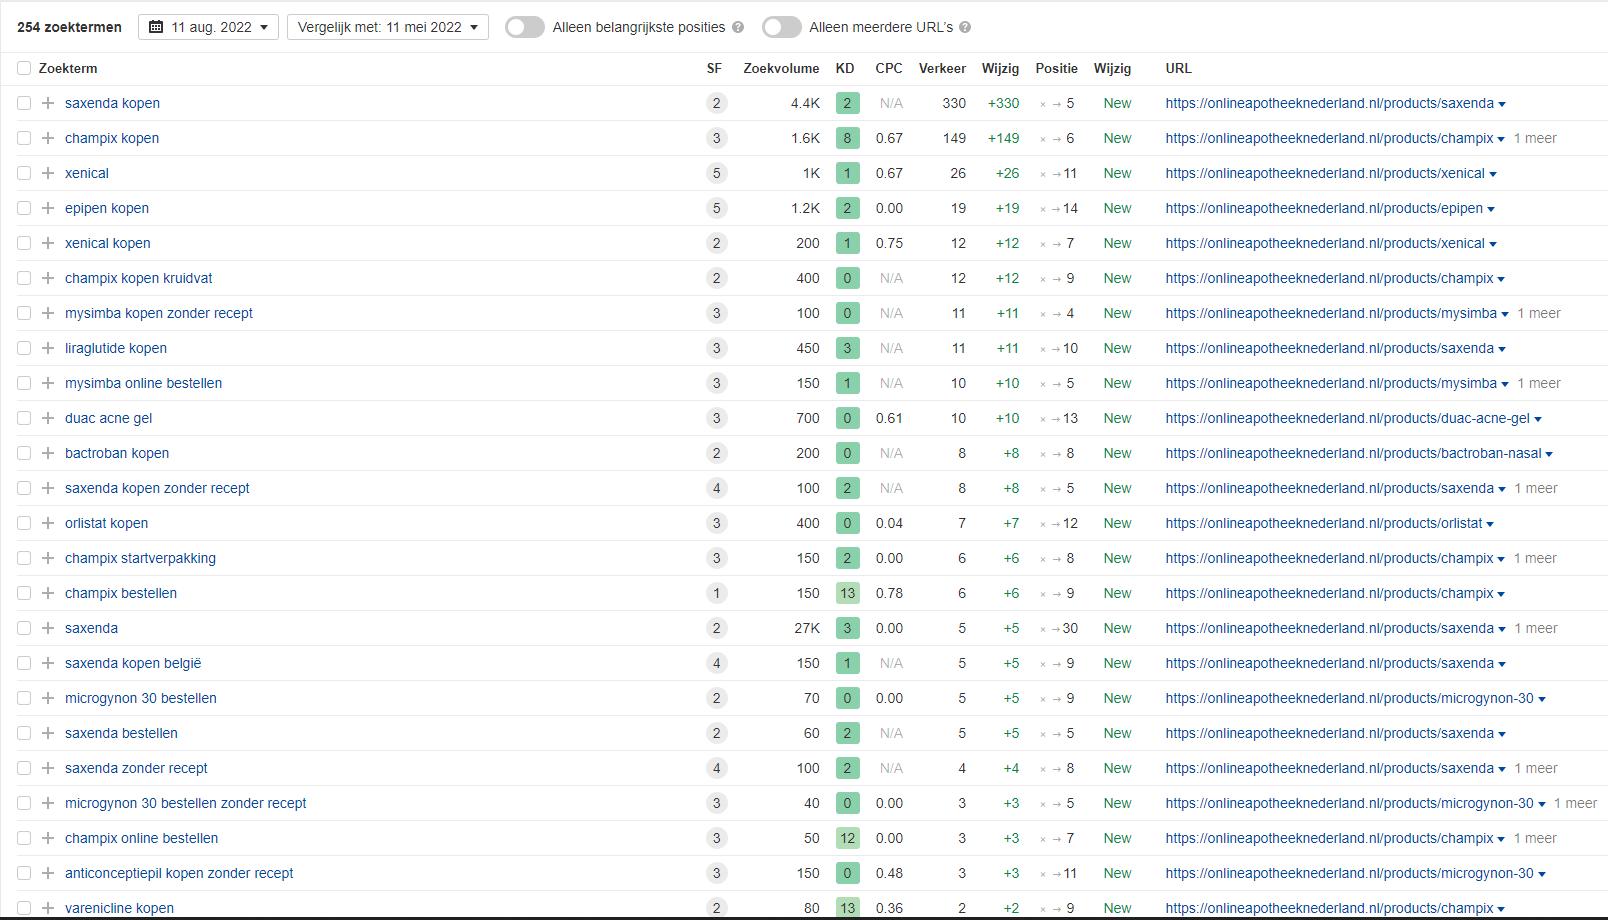Click plus icon next to xenical kopen

tap(47, 243)
